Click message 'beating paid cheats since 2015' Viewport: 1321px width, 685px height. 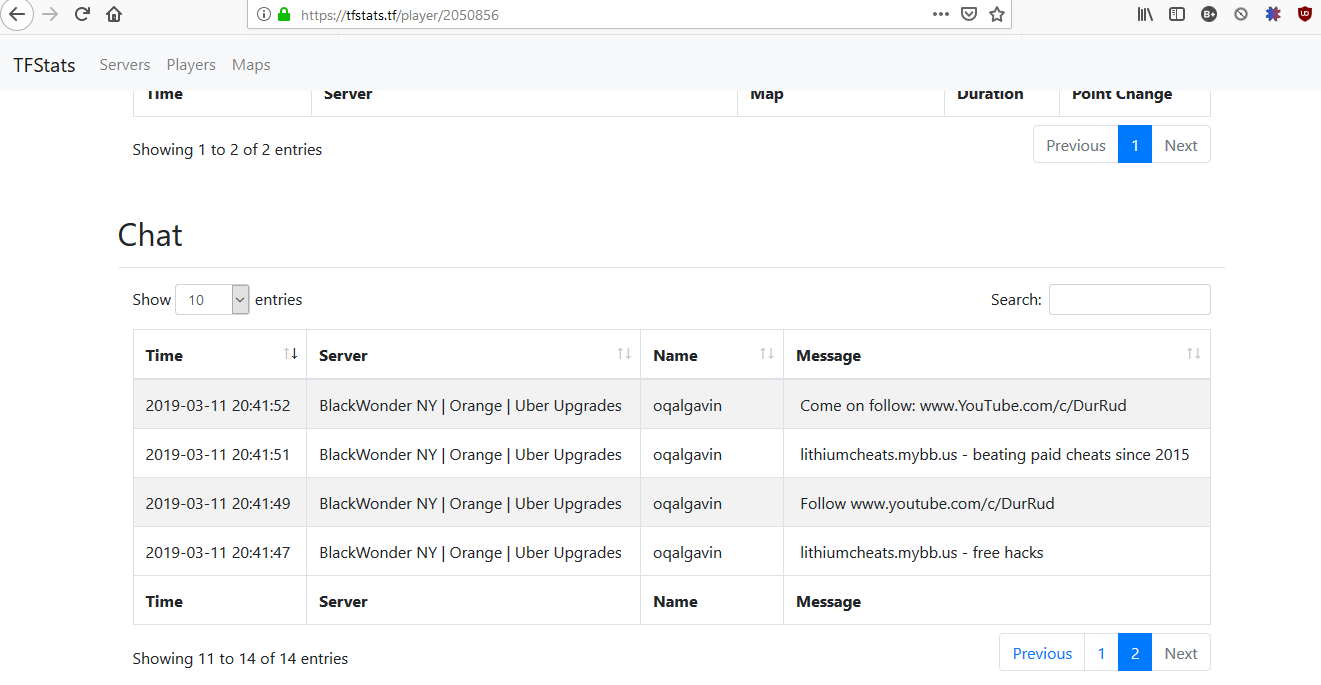pyautogui.click(x=1081, y=454)
